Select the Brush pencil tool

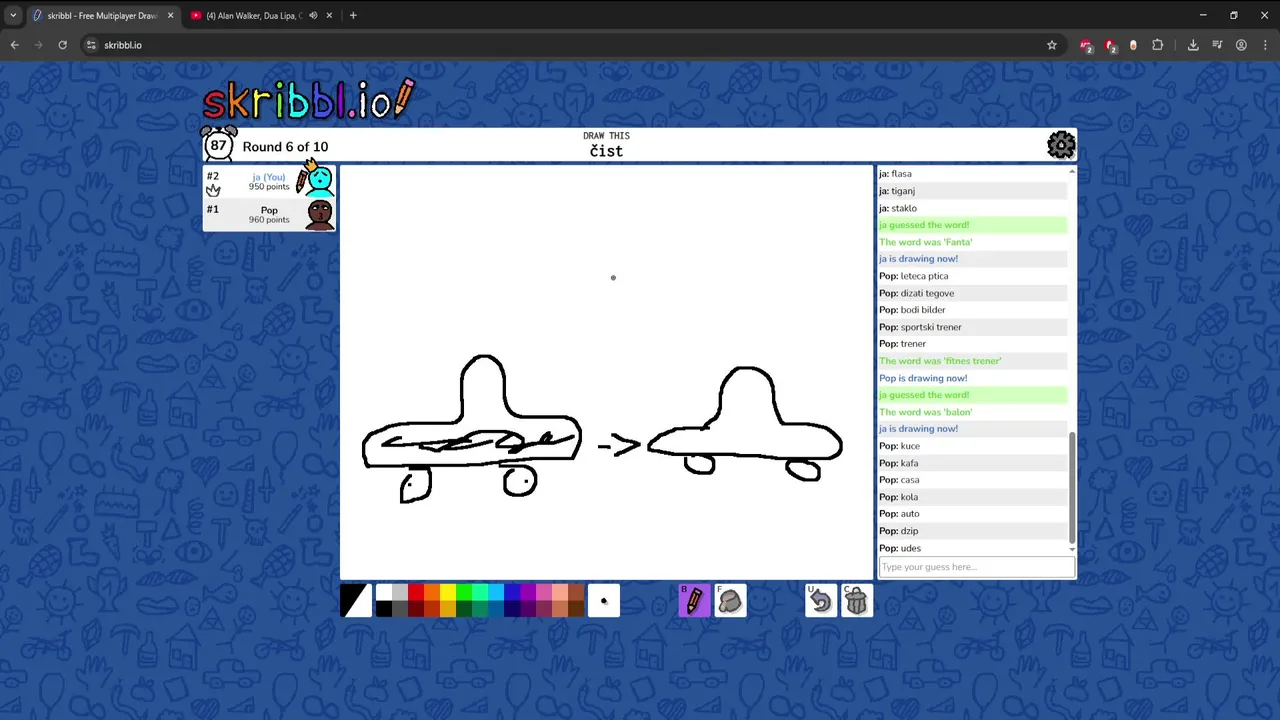tap(694, 601)
